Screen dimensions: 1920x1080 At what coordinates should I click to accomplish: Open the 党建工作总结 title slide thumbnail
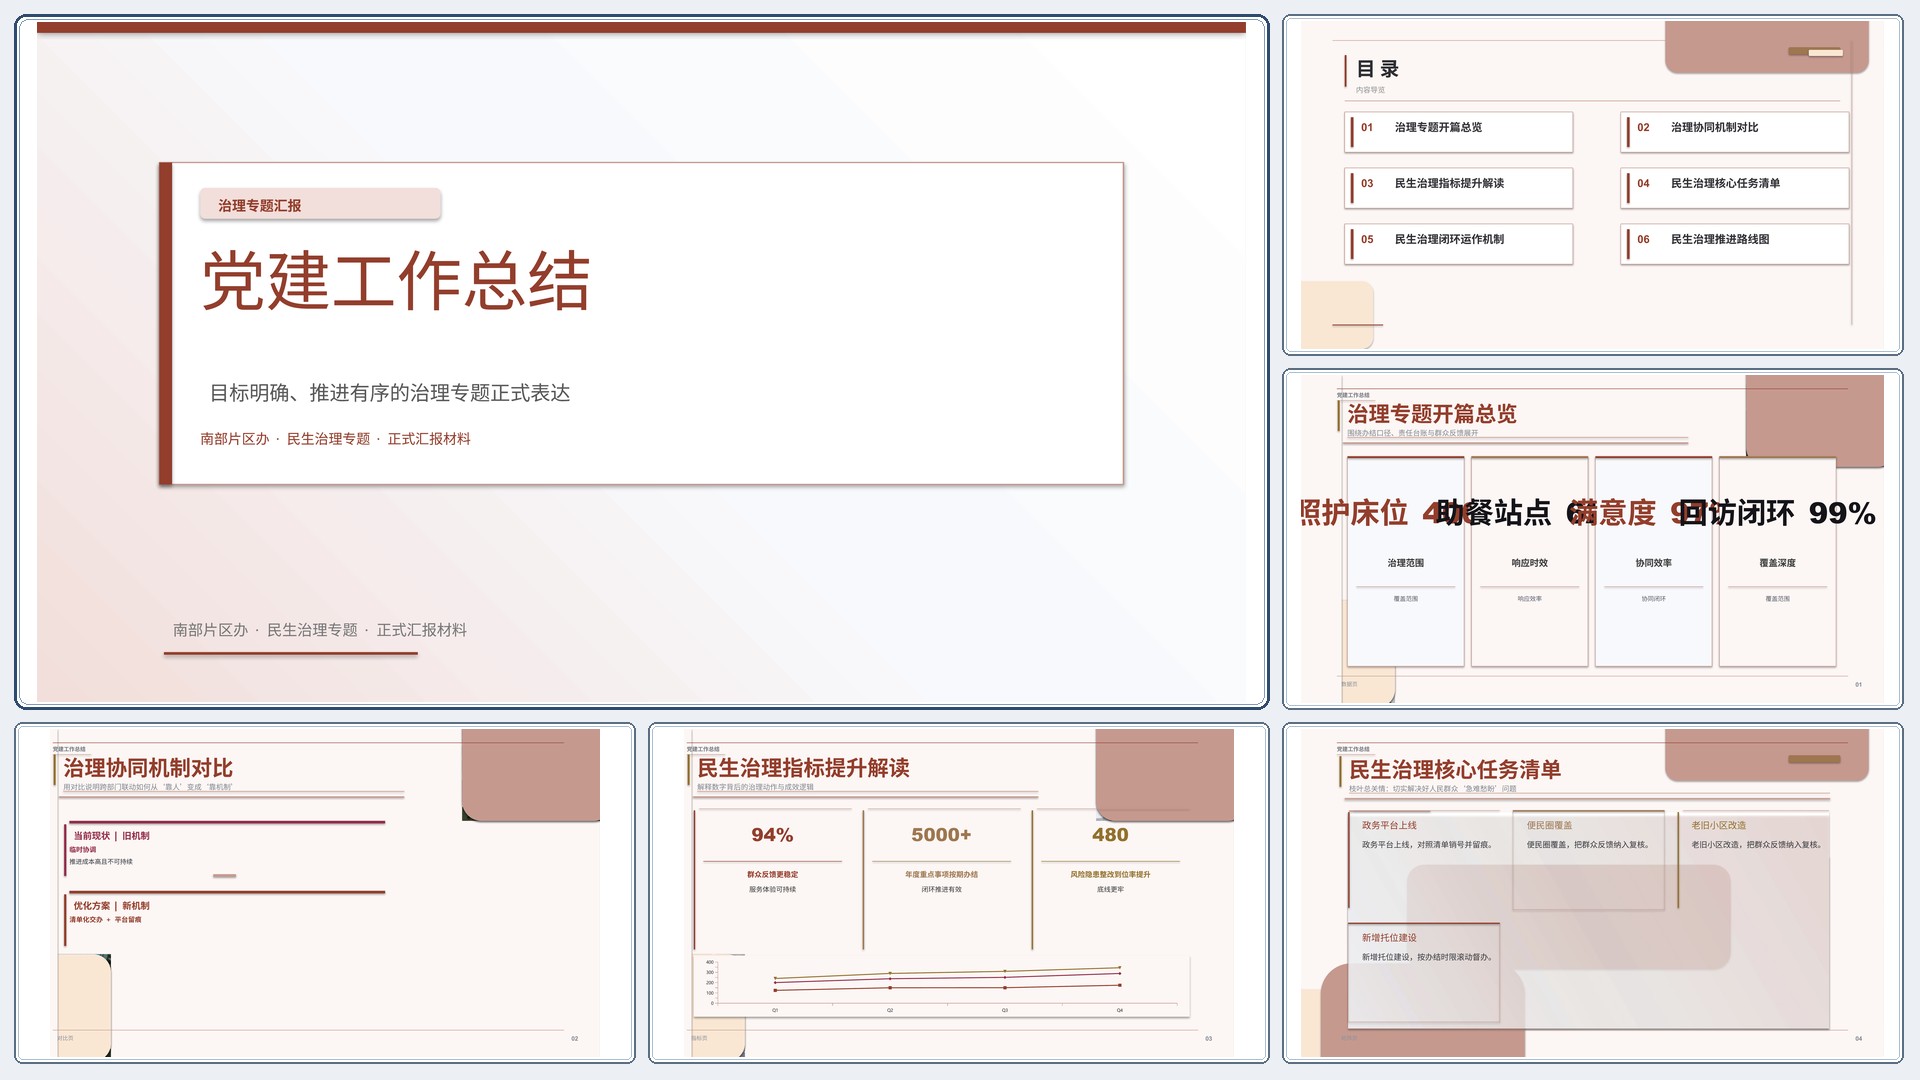(x=641, y=361)
